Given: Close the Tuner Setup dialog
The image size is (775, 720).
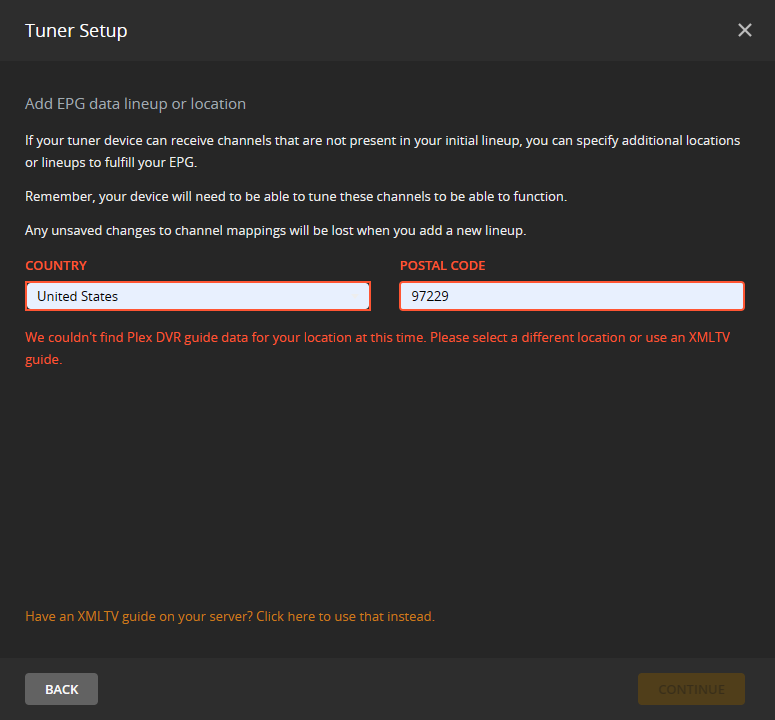Looking at the screenshot, I should click(744, 30).
